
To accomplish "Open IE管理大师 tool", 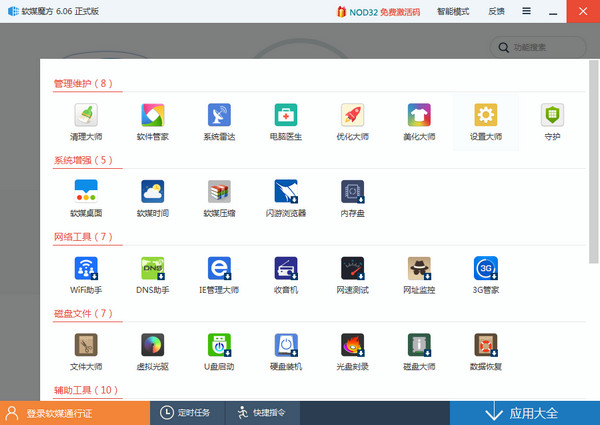I will click(219, 275).
